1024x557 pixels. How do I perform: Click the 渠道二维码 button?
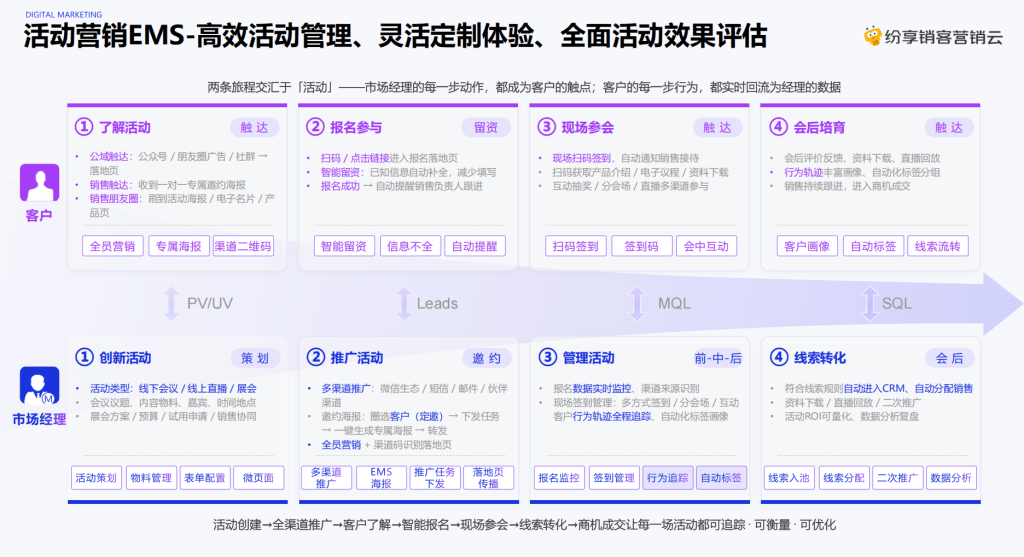click(x=243, y=246)
